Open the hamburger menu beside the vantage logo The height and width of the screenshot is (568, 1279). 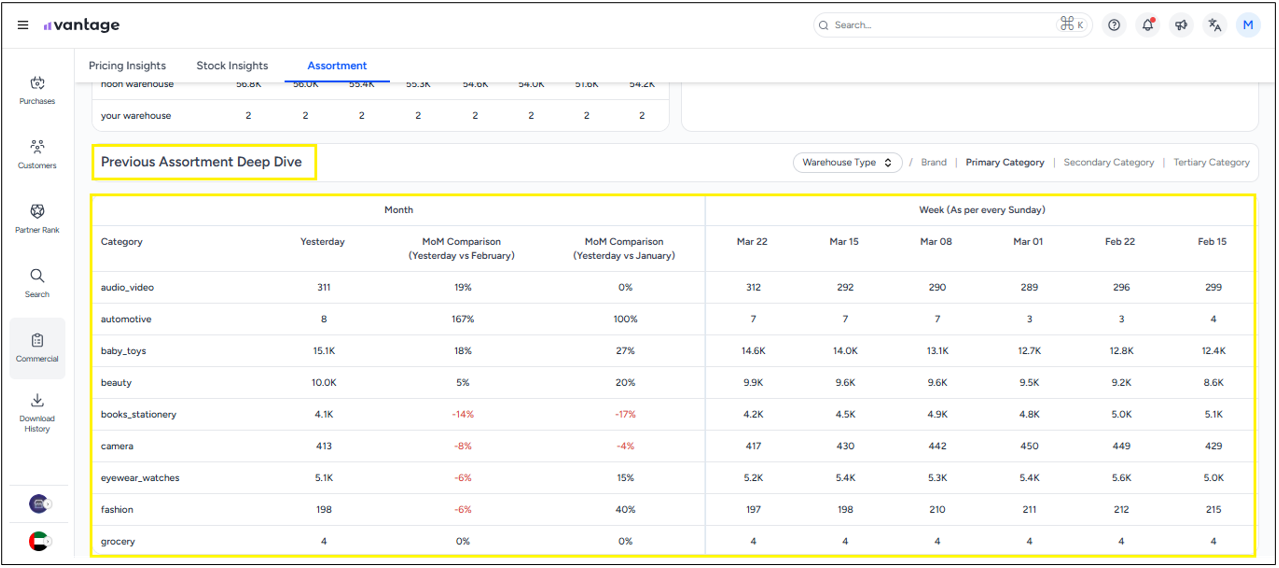pyautogui.click(x=23, y=26)
